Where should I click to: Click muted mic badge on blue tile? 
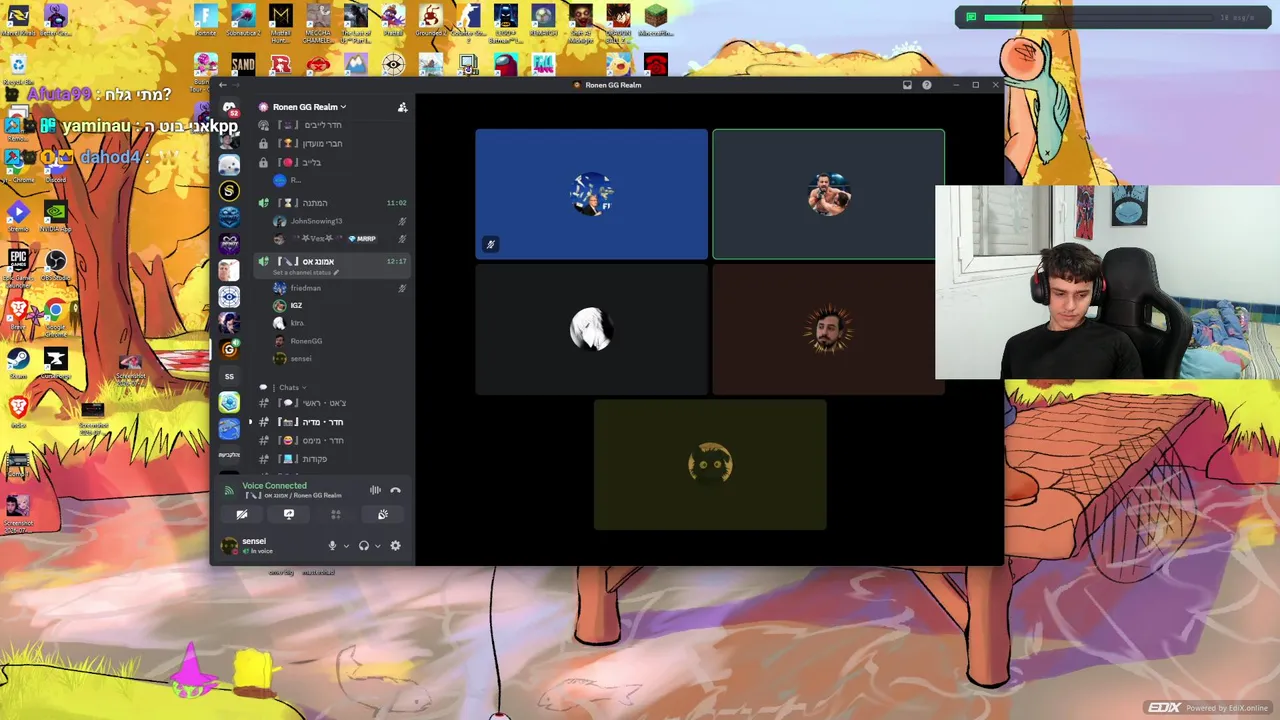tap(490, 244)
